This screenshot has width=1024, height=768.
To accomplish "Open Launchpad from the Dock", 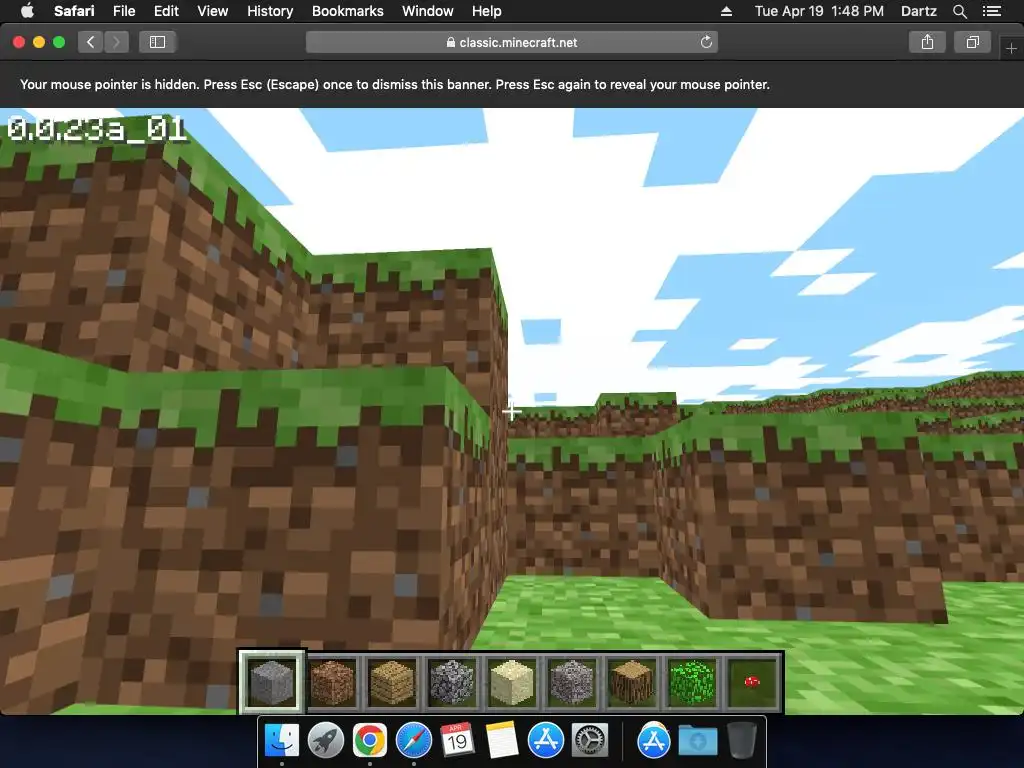I will (326, 741).
